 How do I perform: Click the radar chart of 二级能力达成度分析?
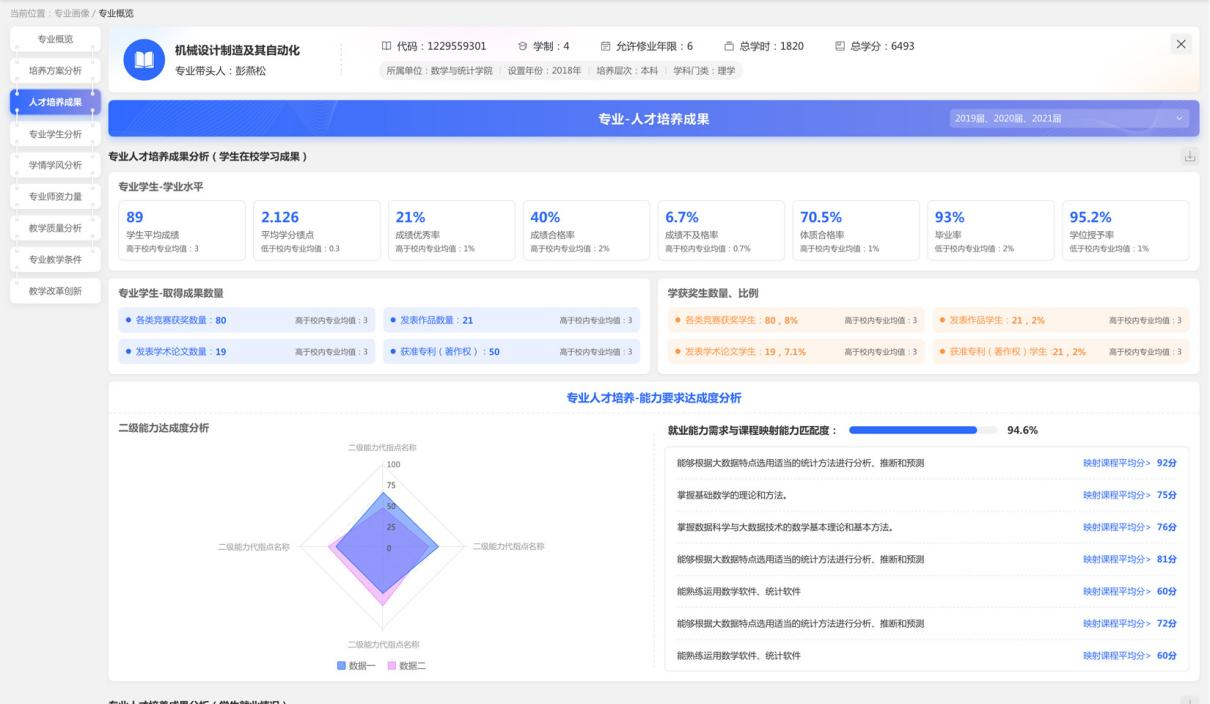[383, 547]
